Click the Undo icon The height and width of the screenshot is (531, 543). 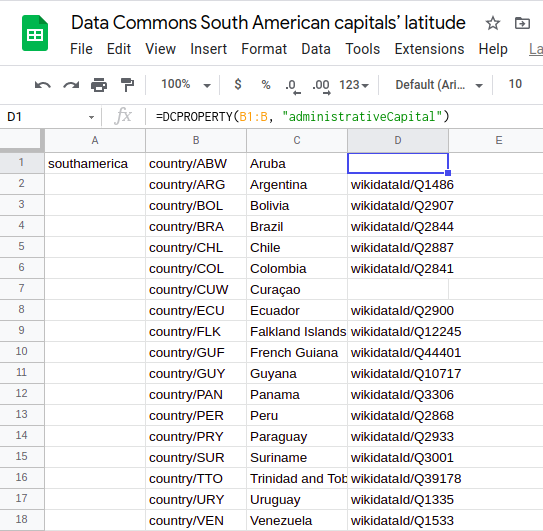click(x=43, y=85)
